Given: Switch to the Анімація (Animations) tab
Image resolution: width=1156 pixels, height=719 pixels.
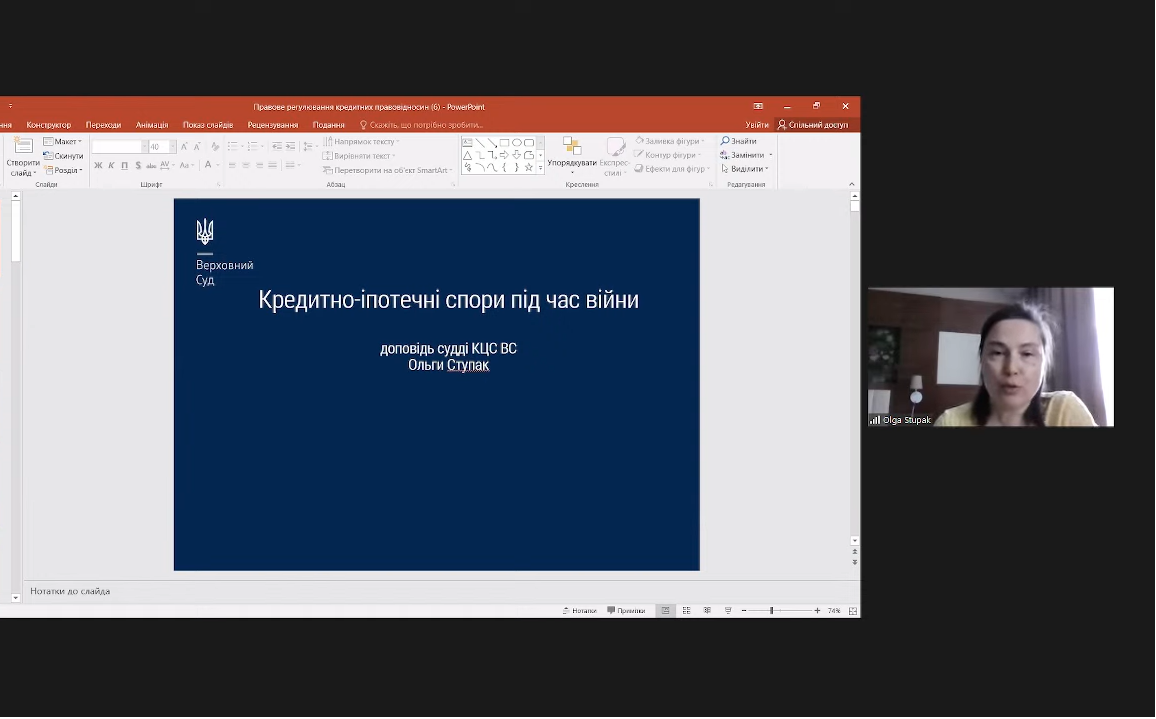Looking at the screenshot, I should 152,125.
